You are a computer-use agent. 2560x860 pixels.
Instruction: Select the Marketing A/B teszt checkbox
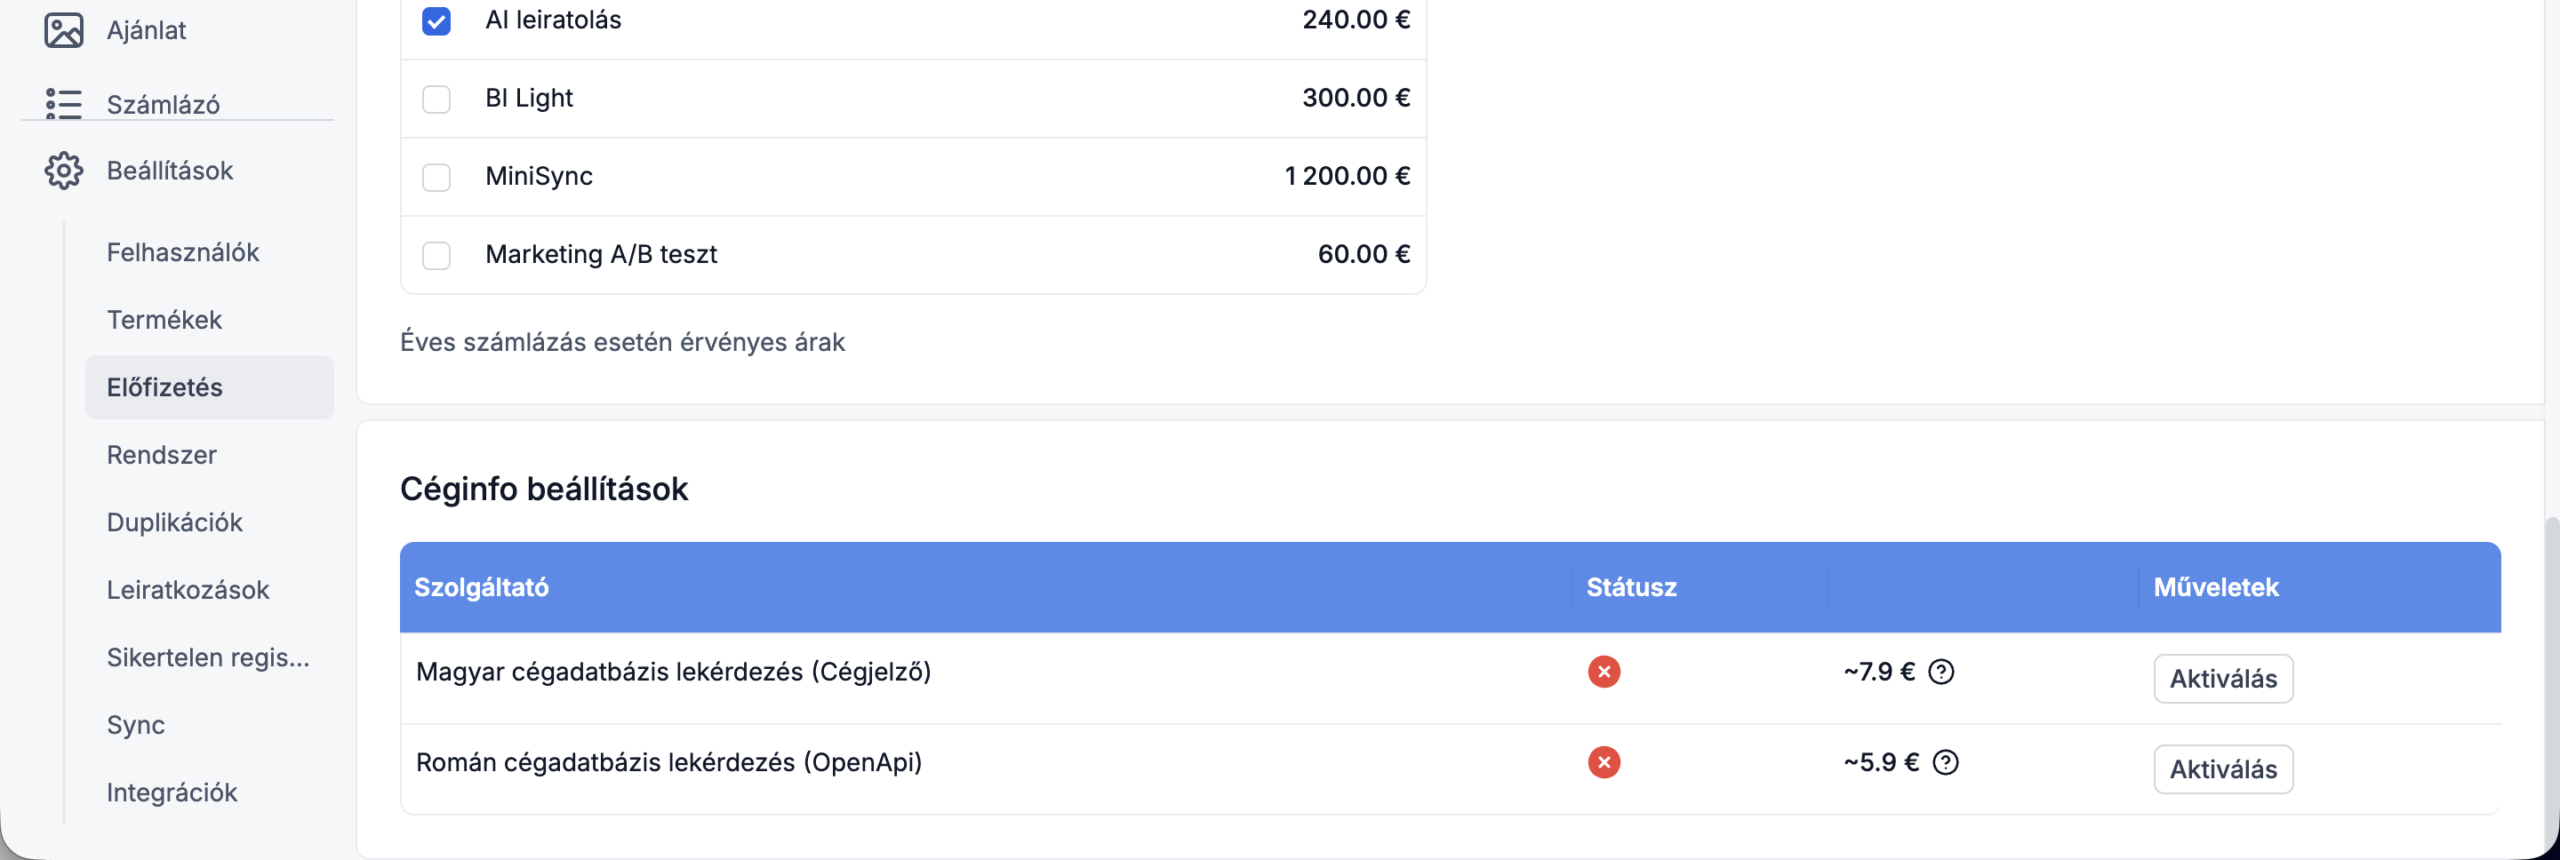click(436, 255)
